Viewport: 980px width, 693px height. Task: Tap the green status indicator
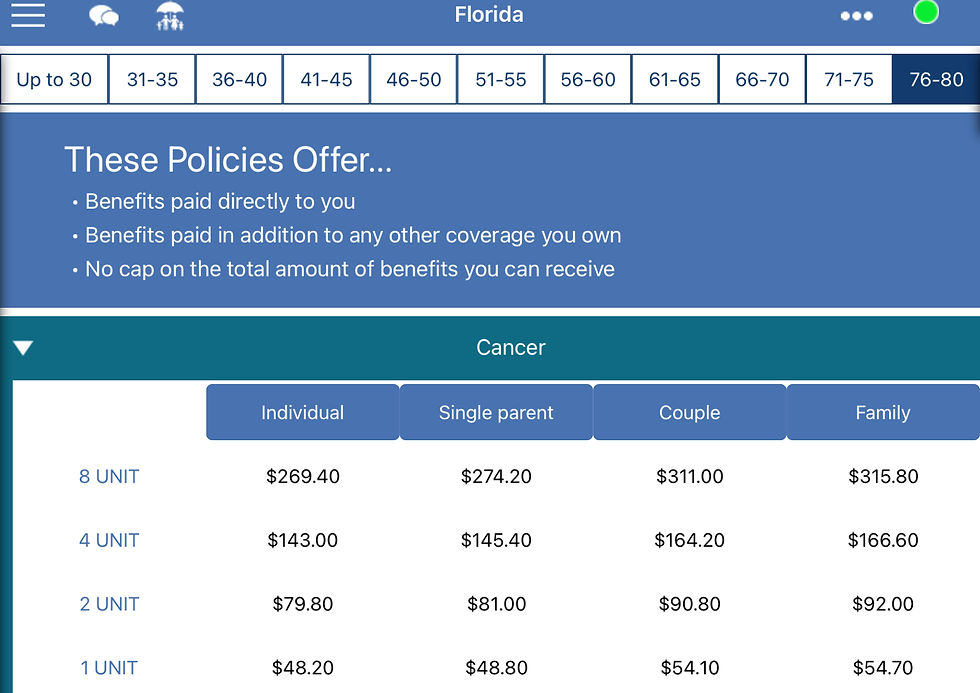point(926,13)
